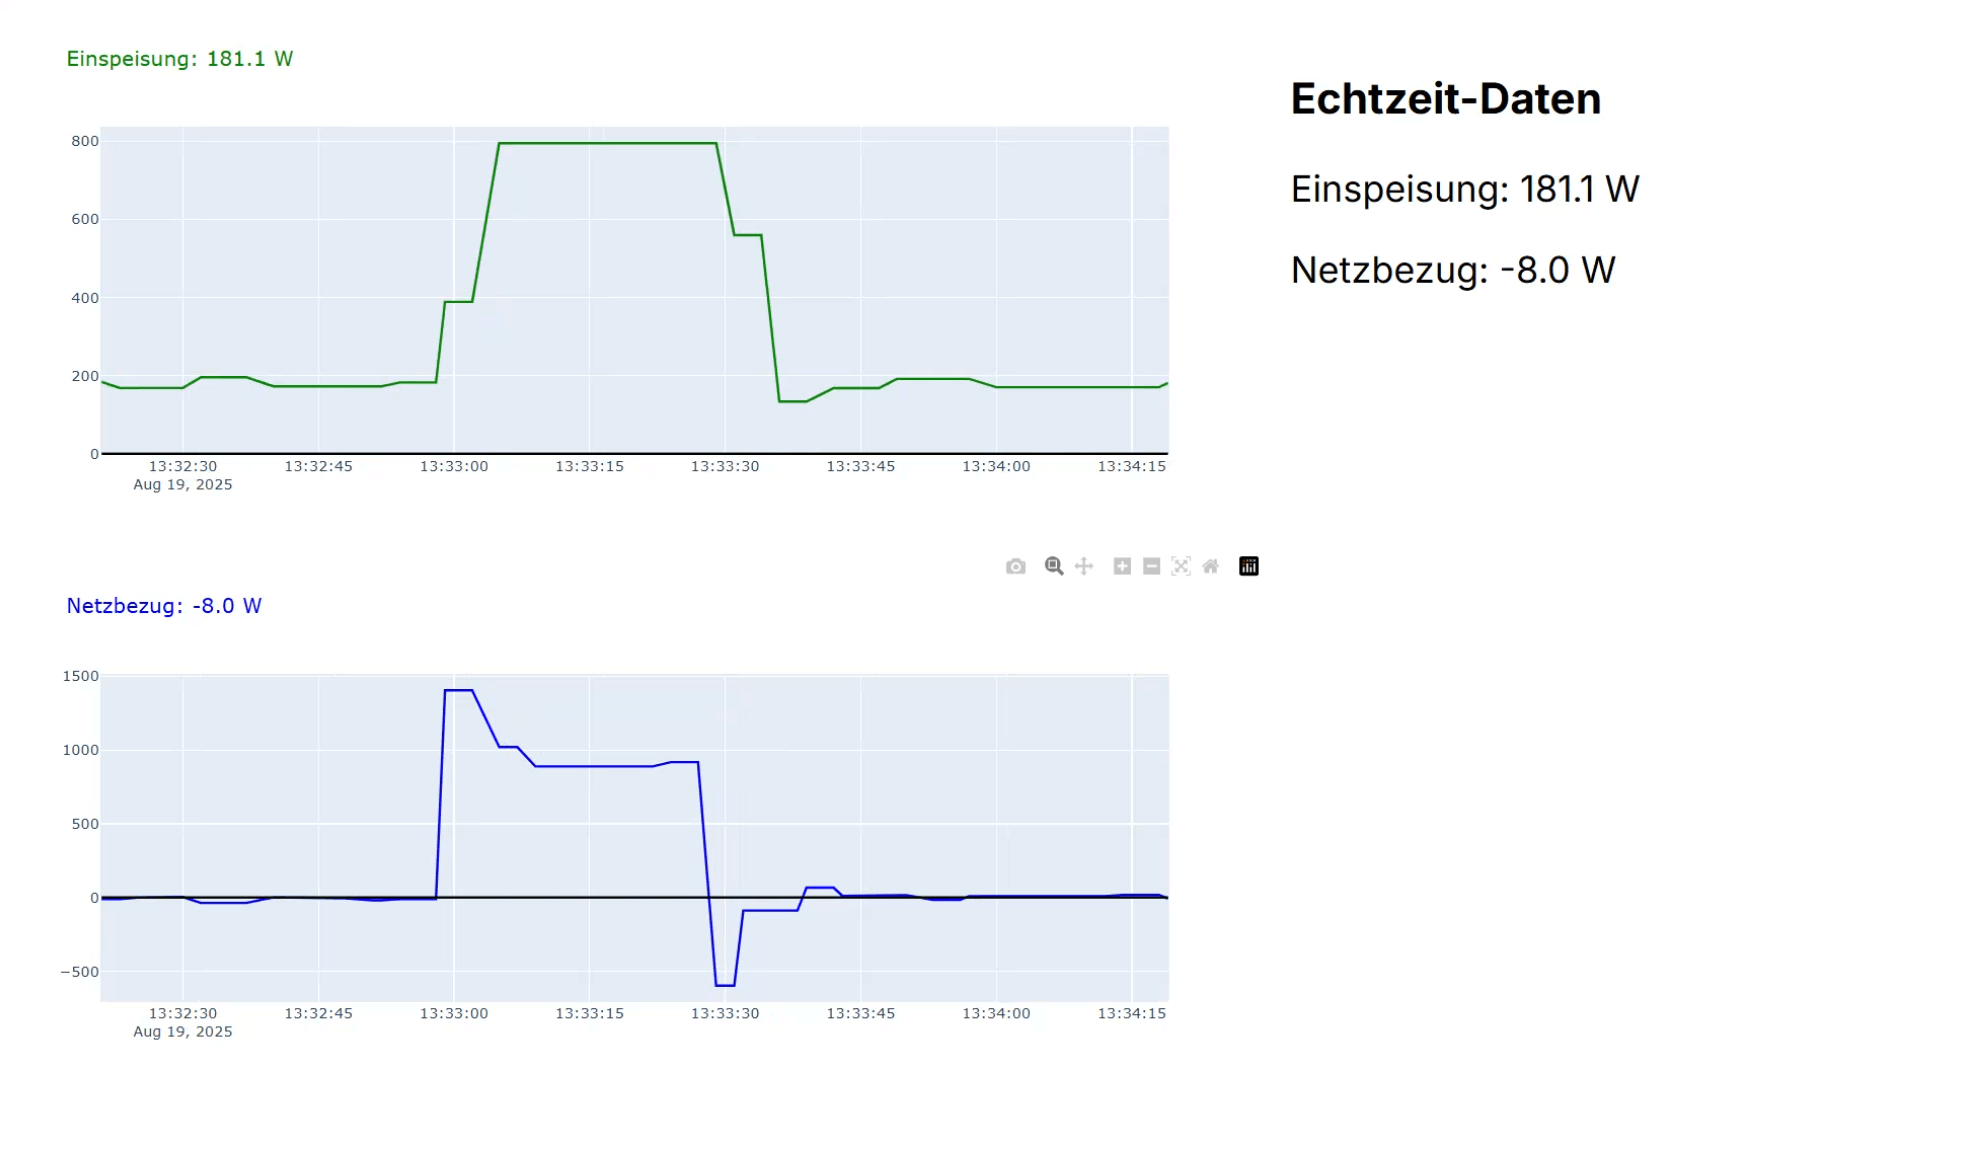The image size is (1975, 1173).
Task: Click the Autoscale axes icon
Action: pyautogui.click(x=1181, y=567)
